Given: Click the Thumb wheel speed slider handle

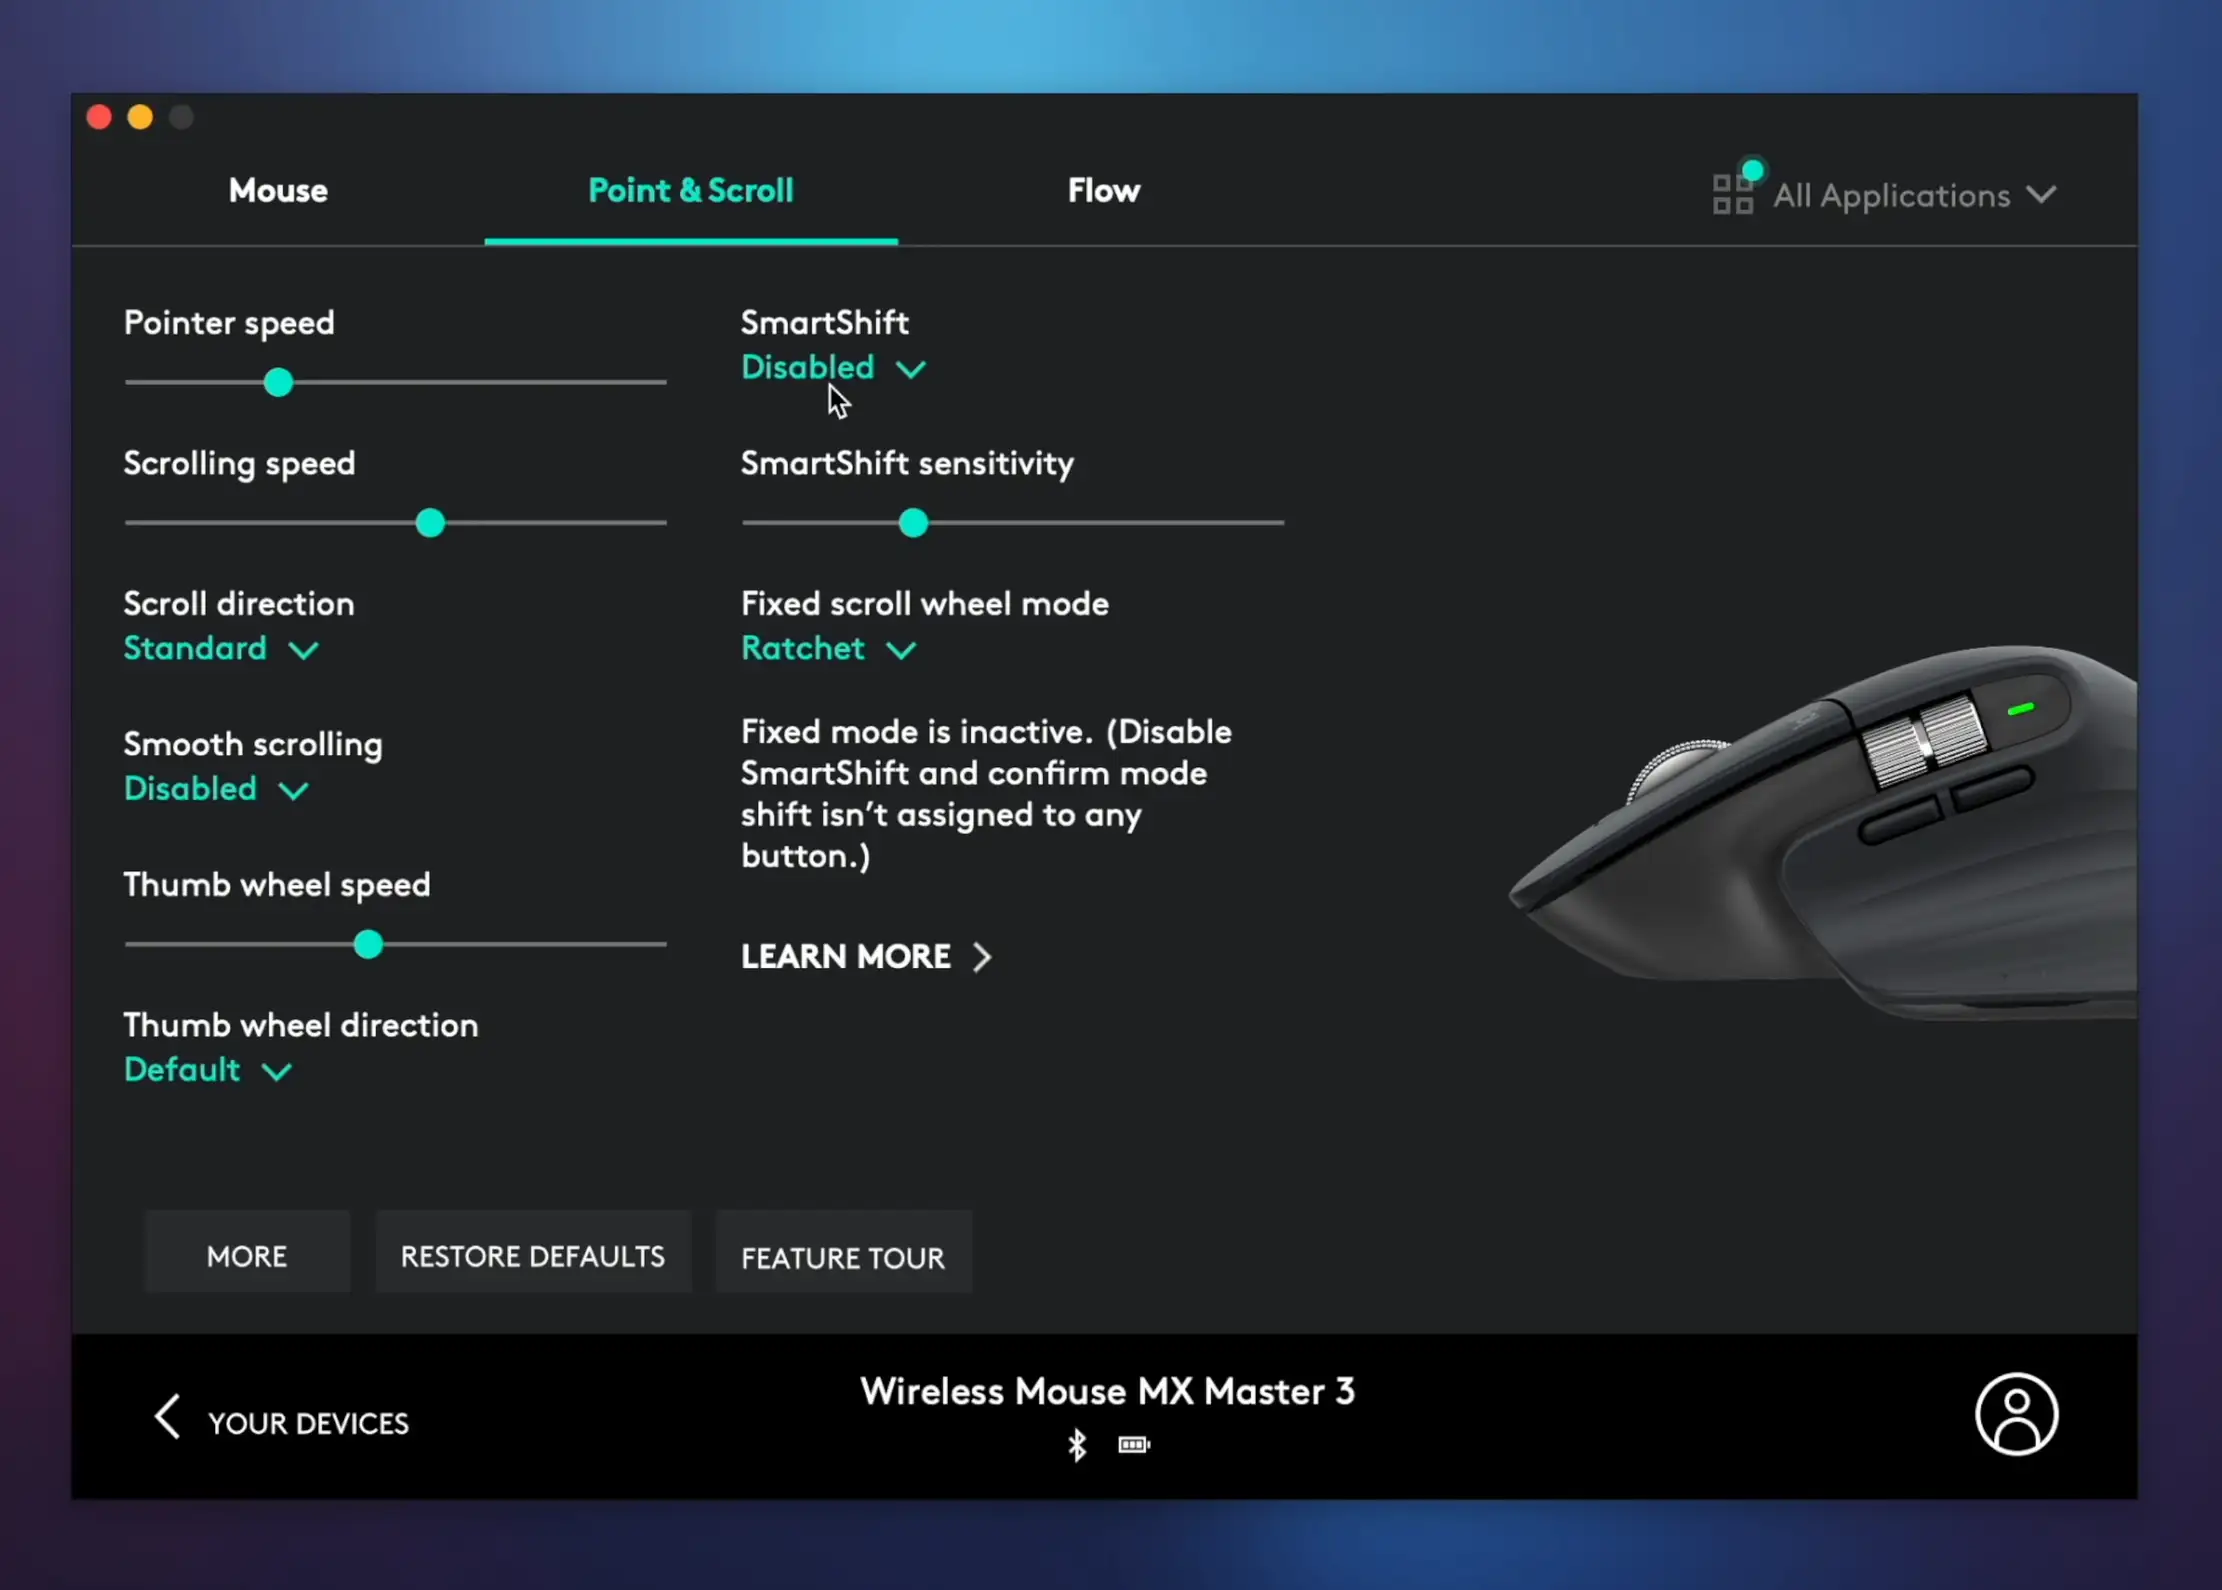Looking at the screenshot, I should tap(368, 944).
